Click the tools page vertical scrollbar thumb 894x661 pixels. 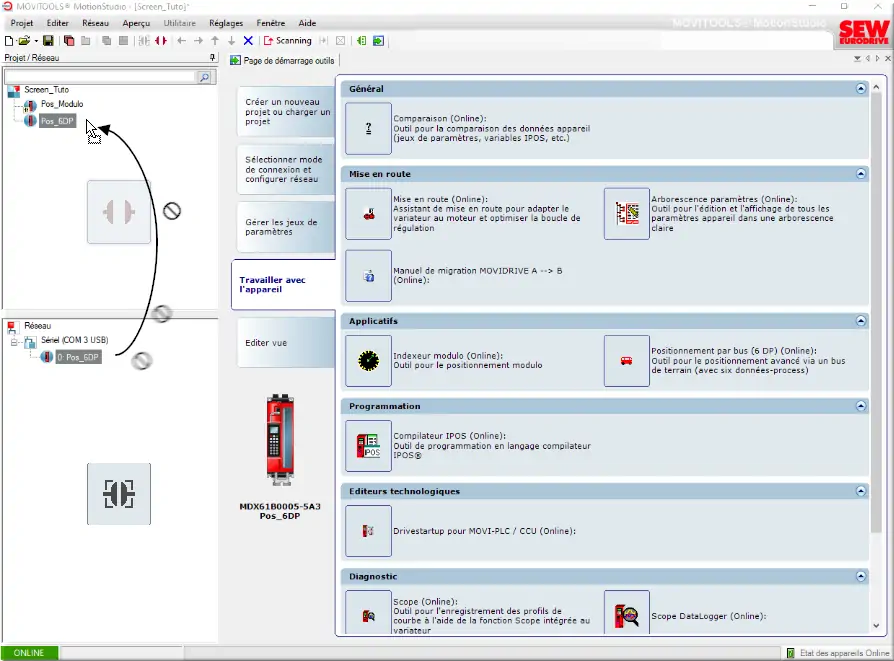[876, 314]
